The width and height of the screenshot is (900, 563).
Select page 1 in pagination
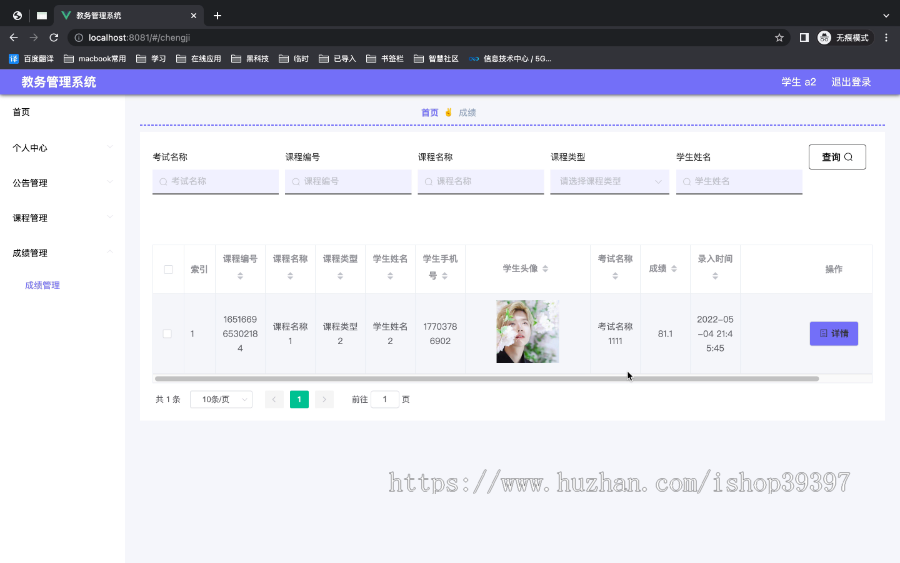pyautogui.click(x=299, y=399)
